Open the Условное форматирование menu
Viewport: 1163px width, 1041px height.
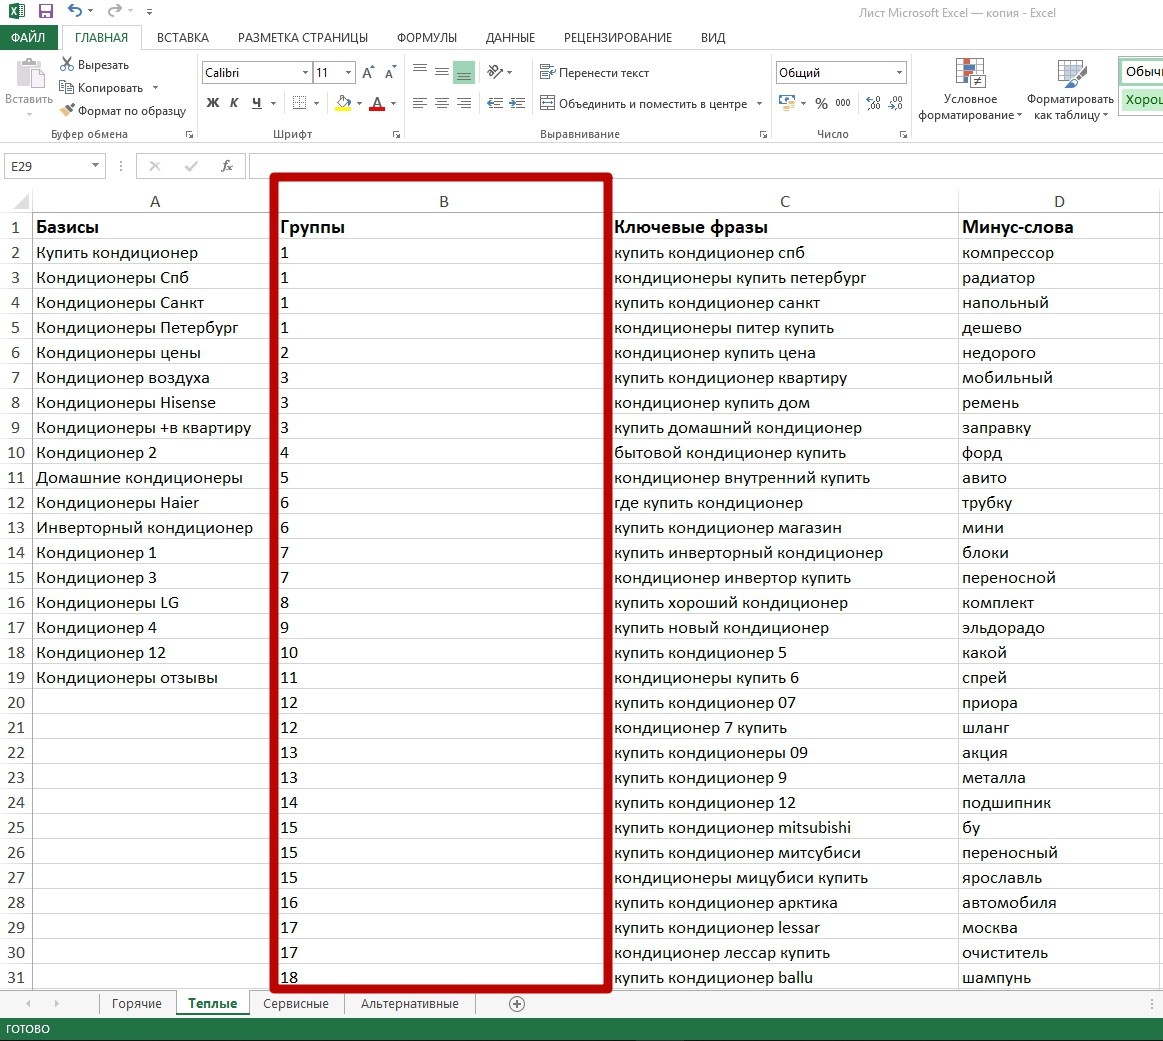coord(970,89)
